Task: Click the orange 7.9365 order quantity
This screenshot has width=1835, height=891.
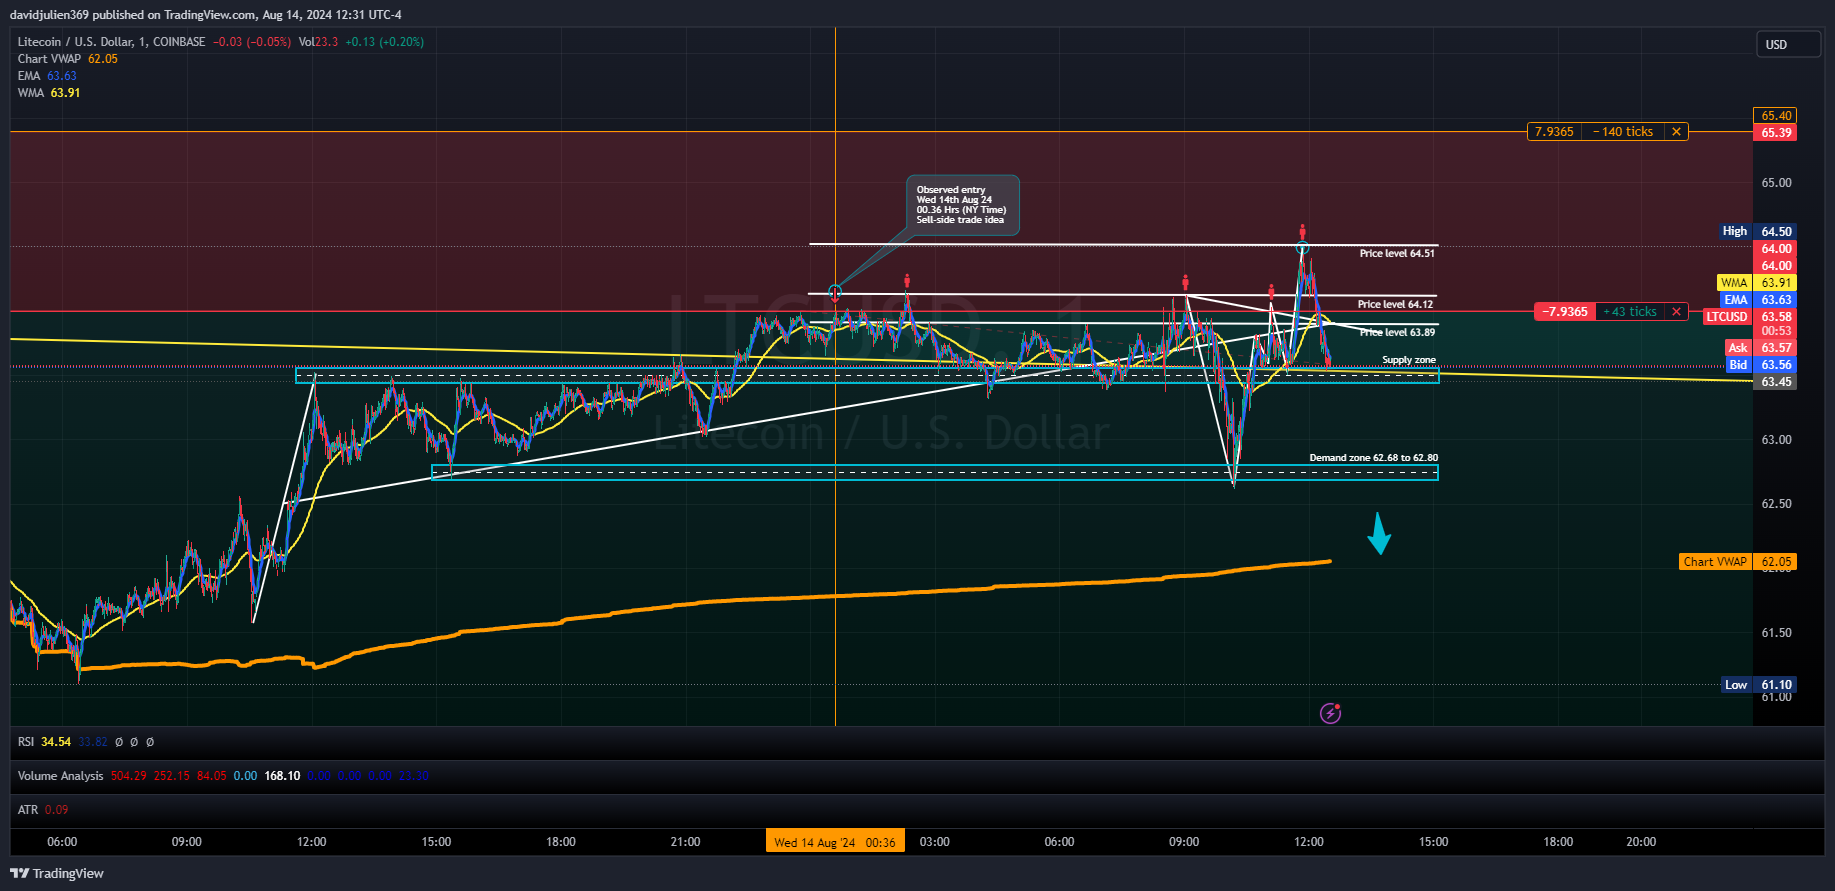Action: (1554, 132)
